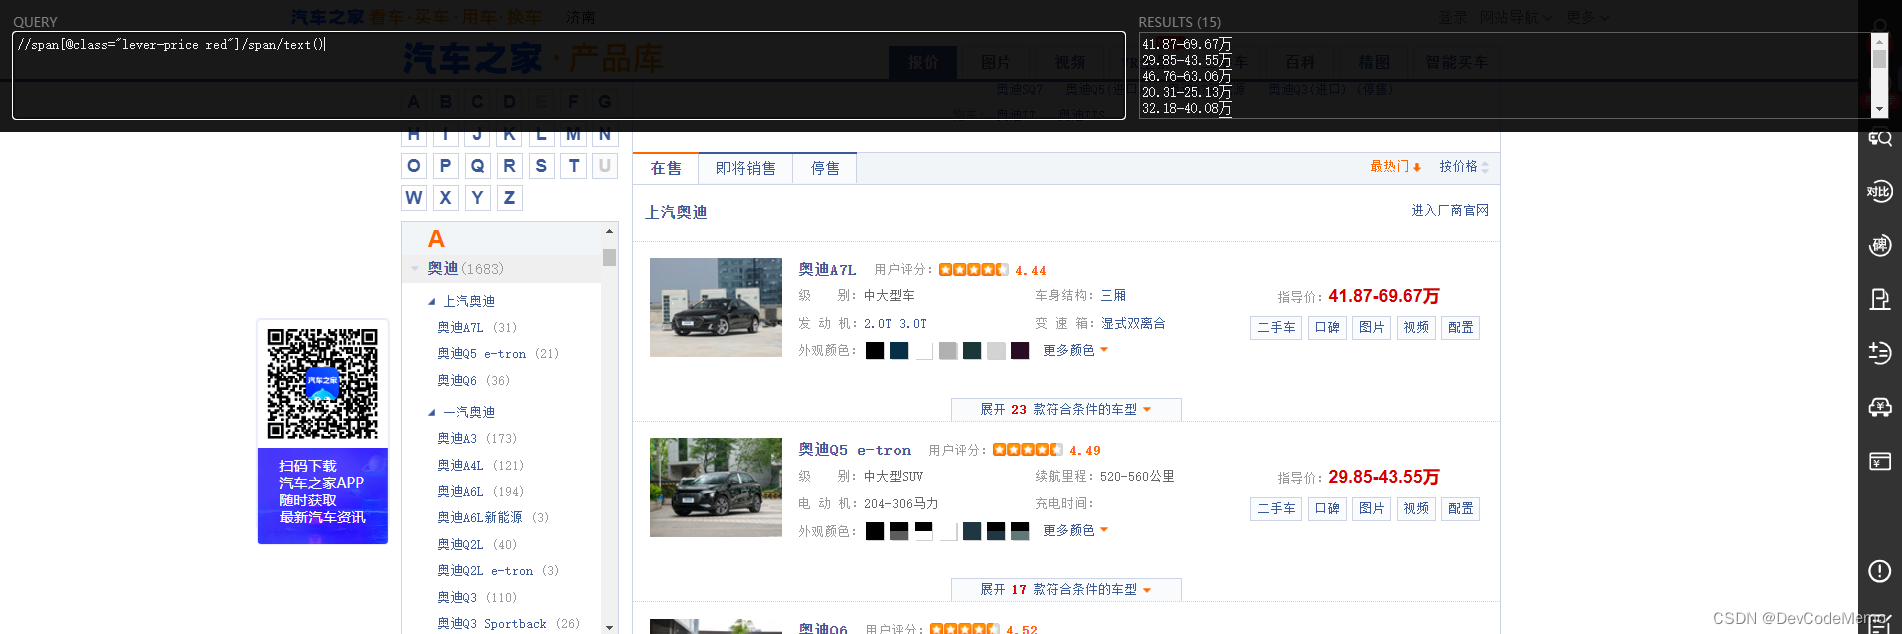Pick gray swatch for 奥迪A7L

[x=948, y=351]
